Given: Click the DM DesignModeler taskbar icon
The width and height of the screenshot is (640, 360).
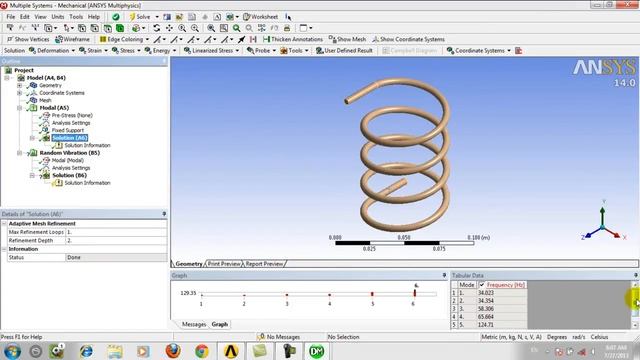Looking at the screenshot, I should 316,351.
